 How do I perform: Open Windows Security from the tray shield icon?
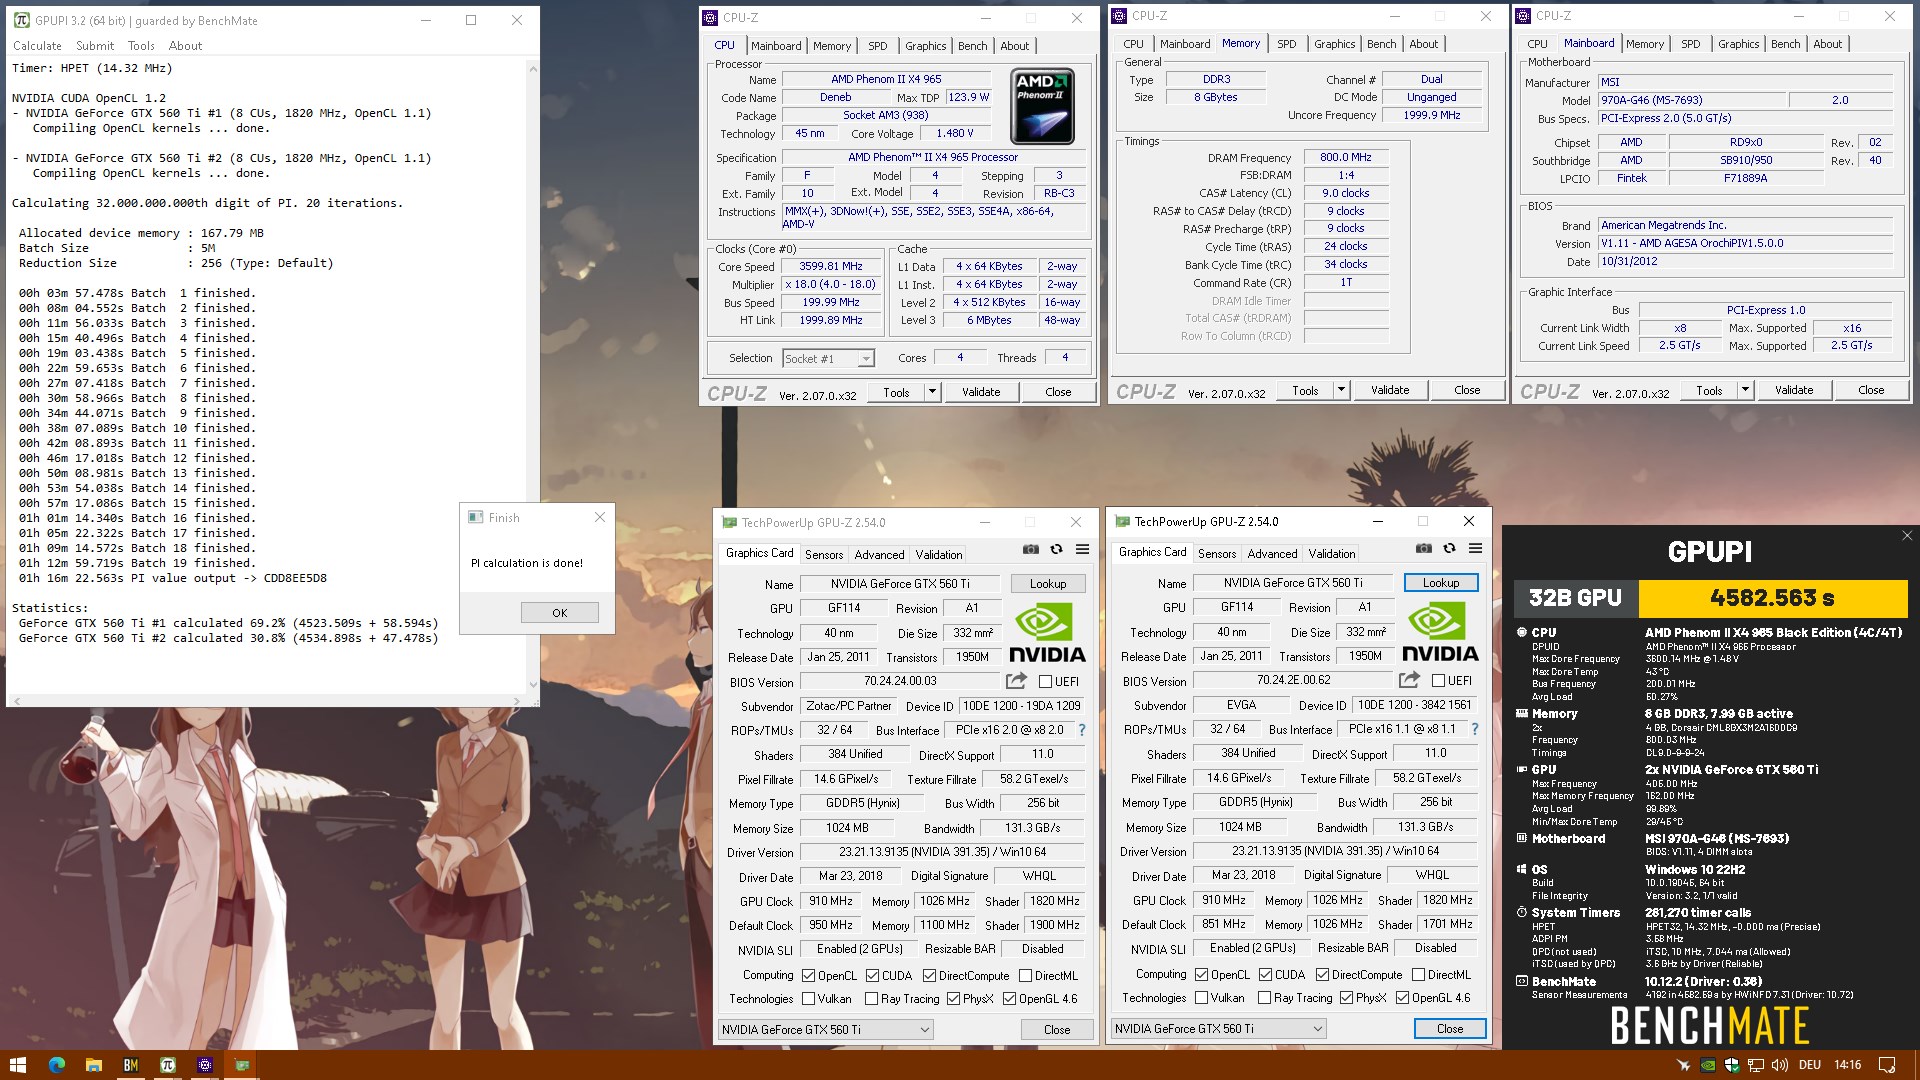coord(1732,1065)
